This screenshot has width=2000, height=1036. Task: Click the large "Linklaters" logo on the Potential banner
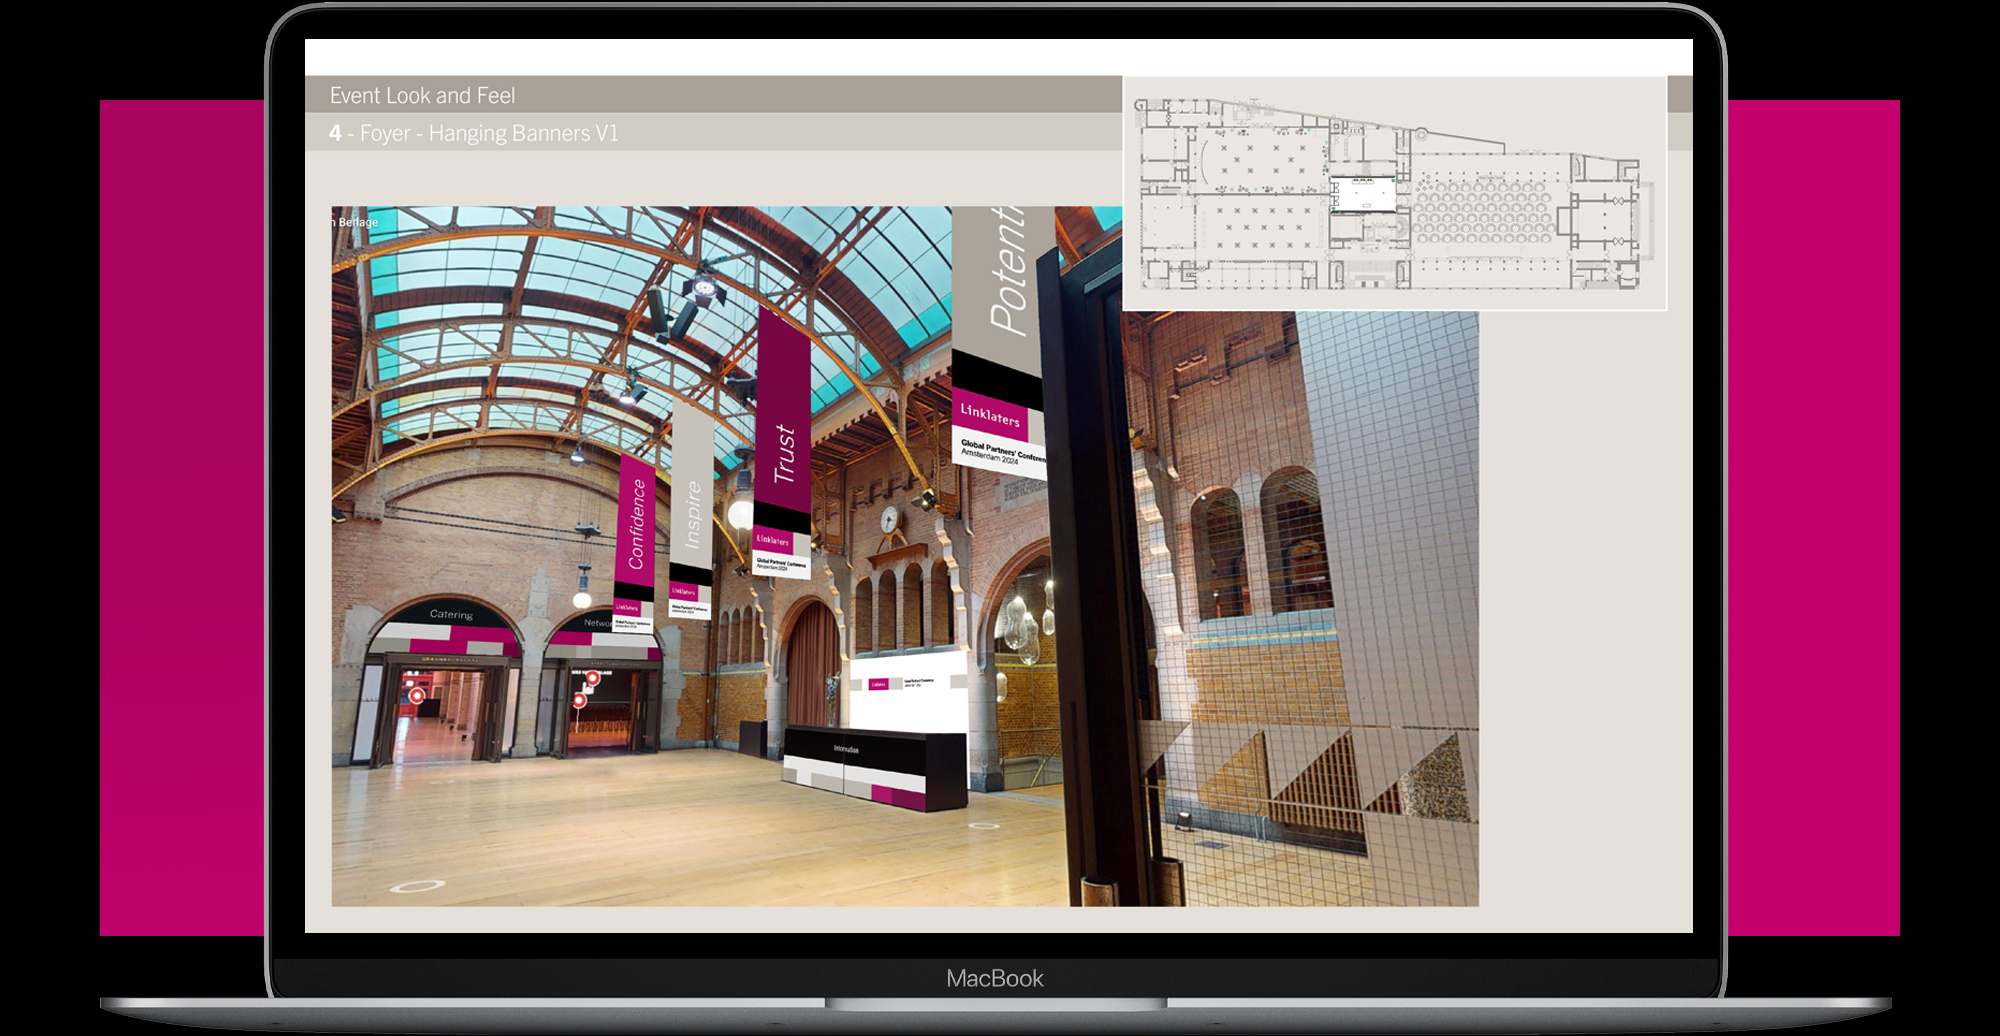[990, 414]
